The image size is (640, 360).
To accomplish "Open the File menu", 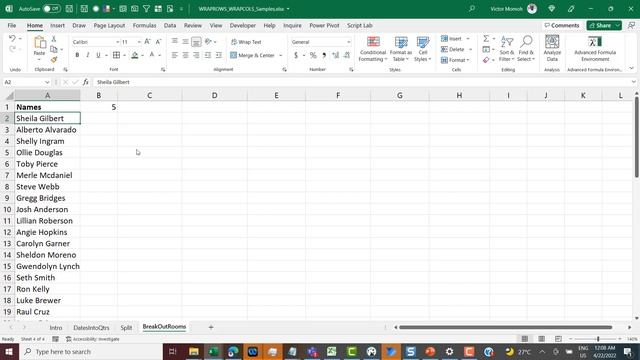I will (12, 25).
